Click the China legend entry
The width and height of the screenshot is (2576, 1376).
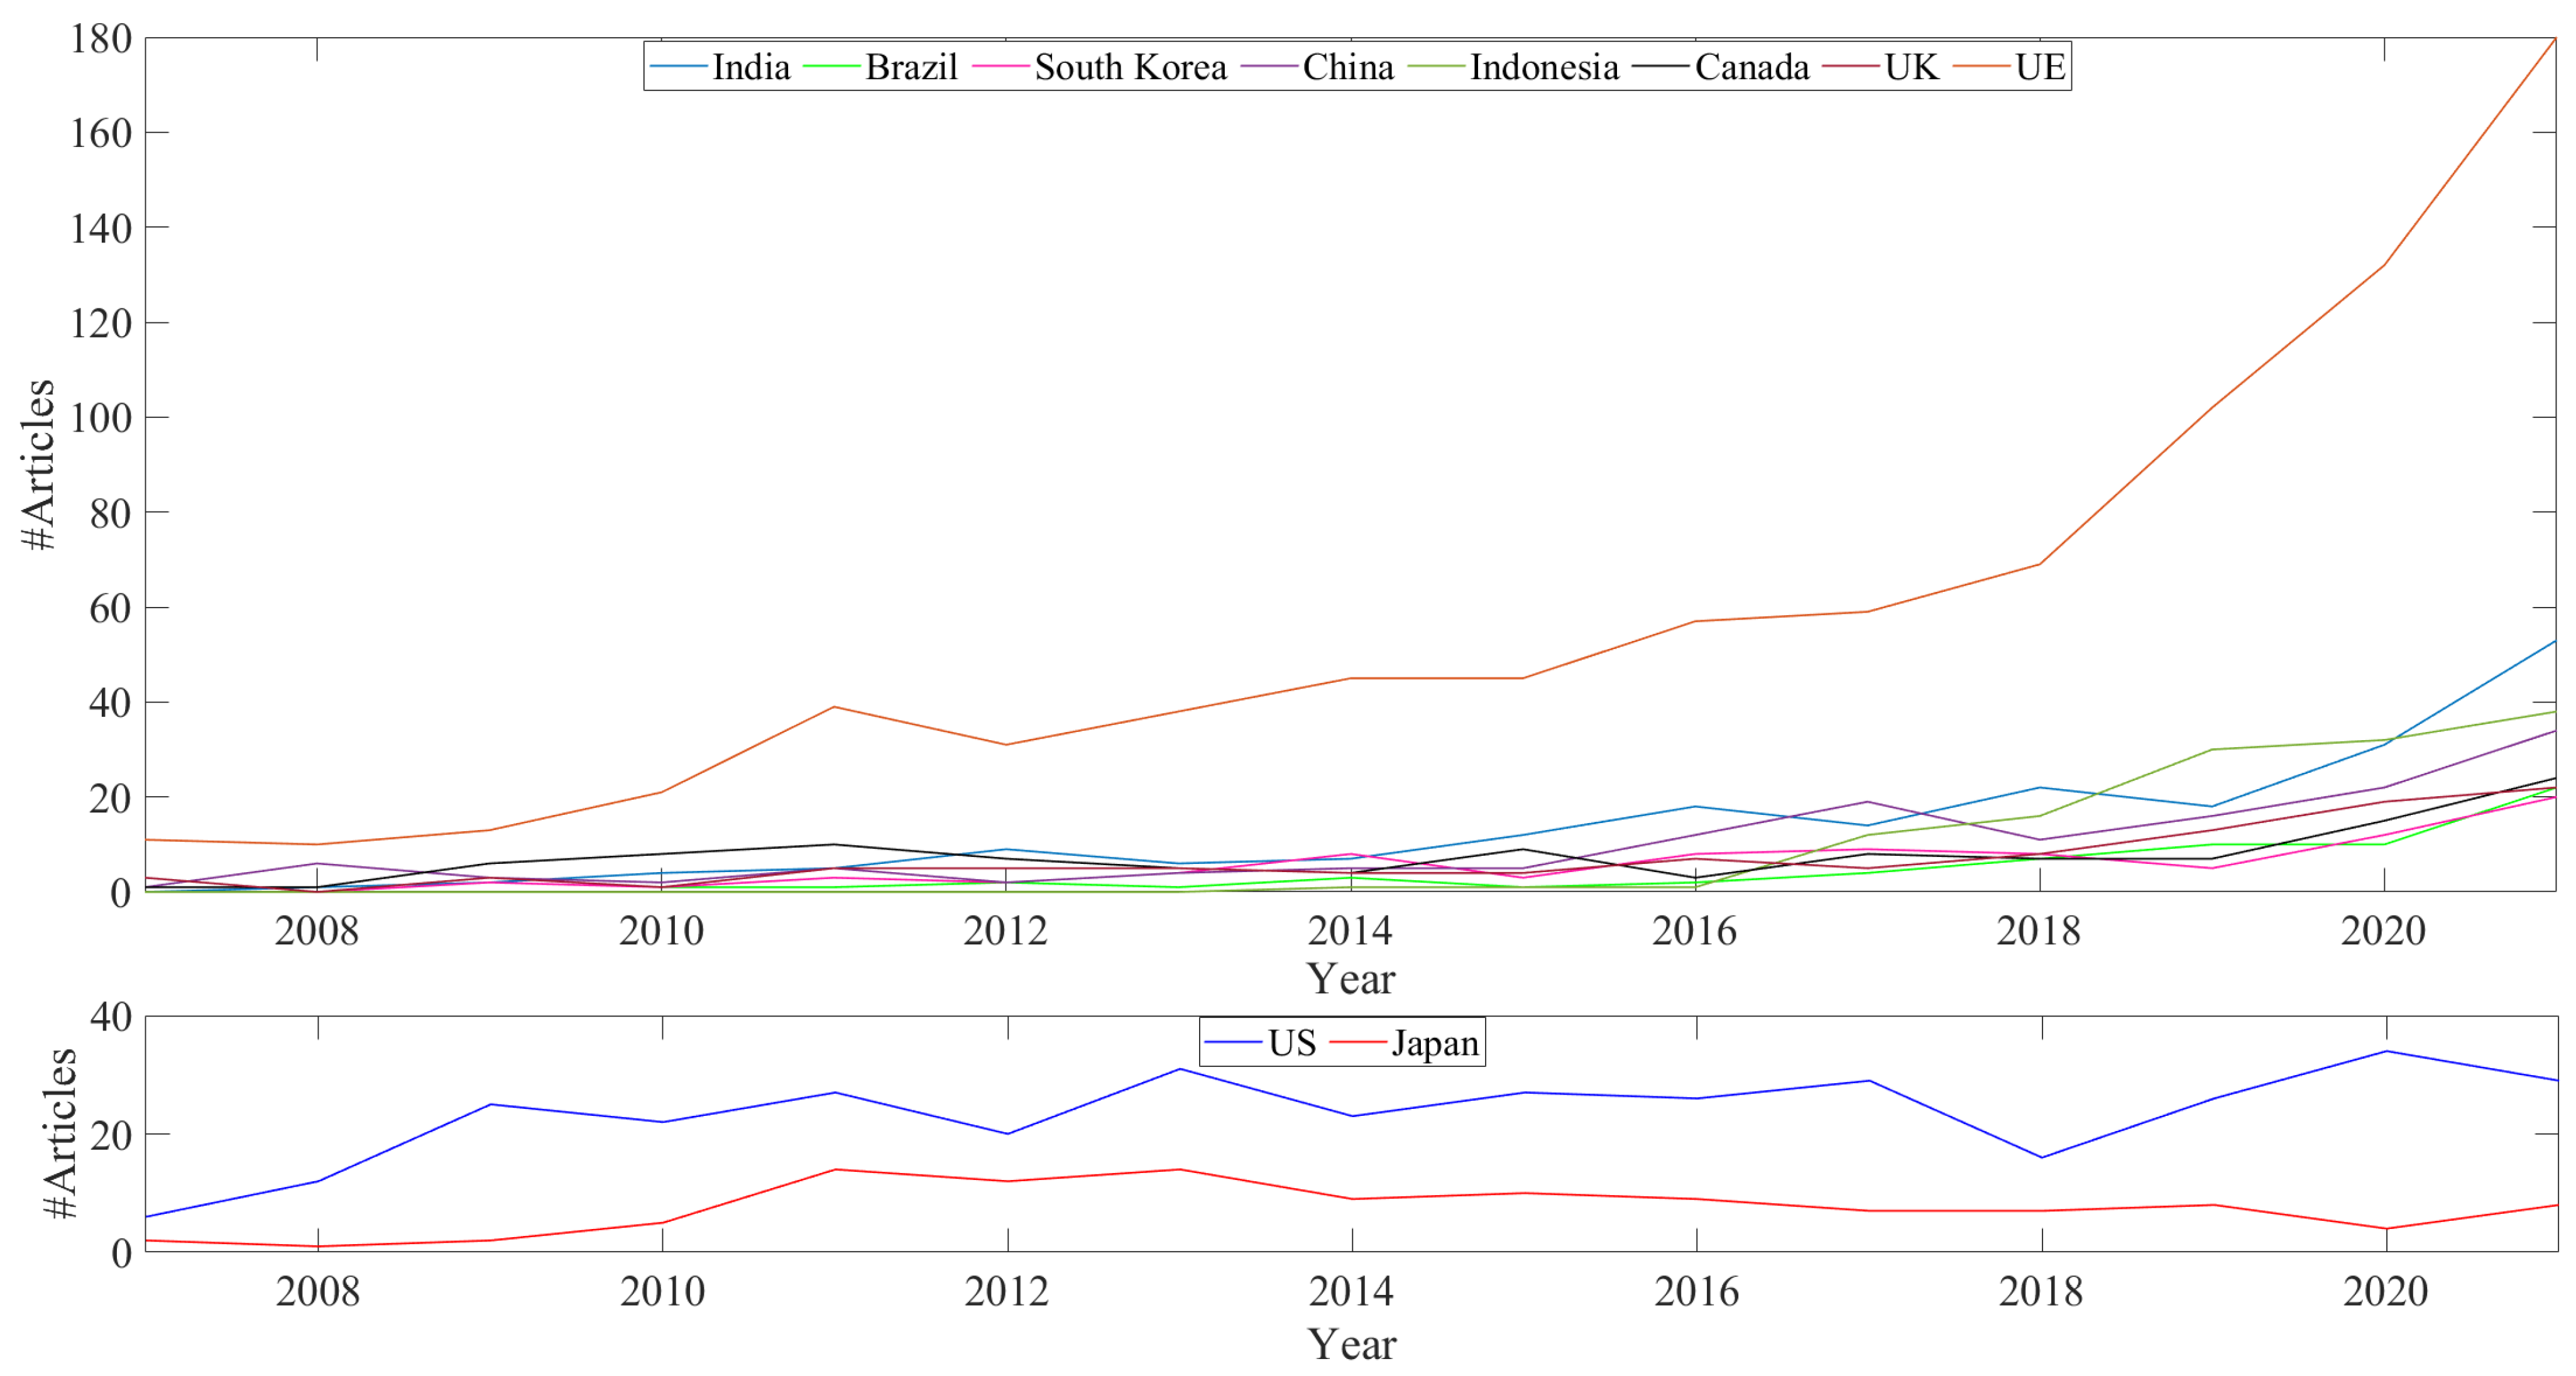(1347, 67)
